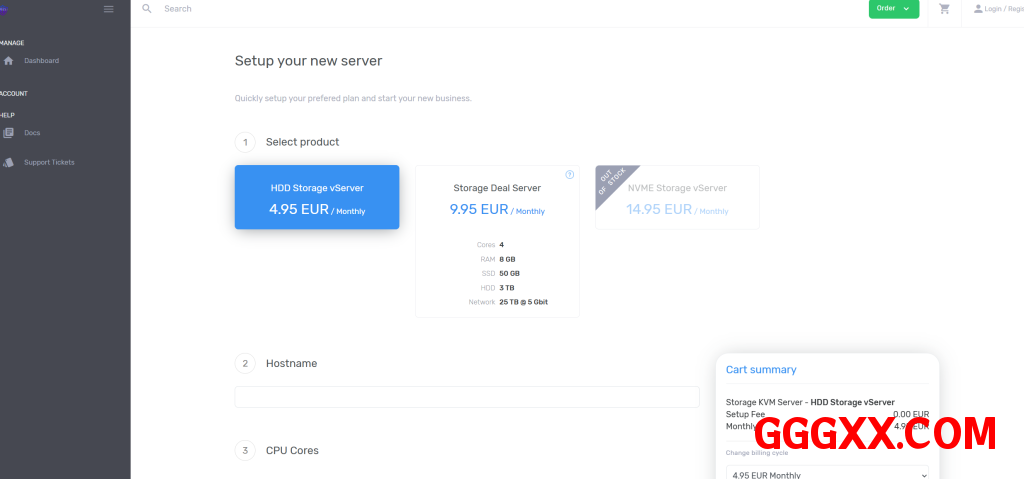Click the site logo in top-left corner

4,9
